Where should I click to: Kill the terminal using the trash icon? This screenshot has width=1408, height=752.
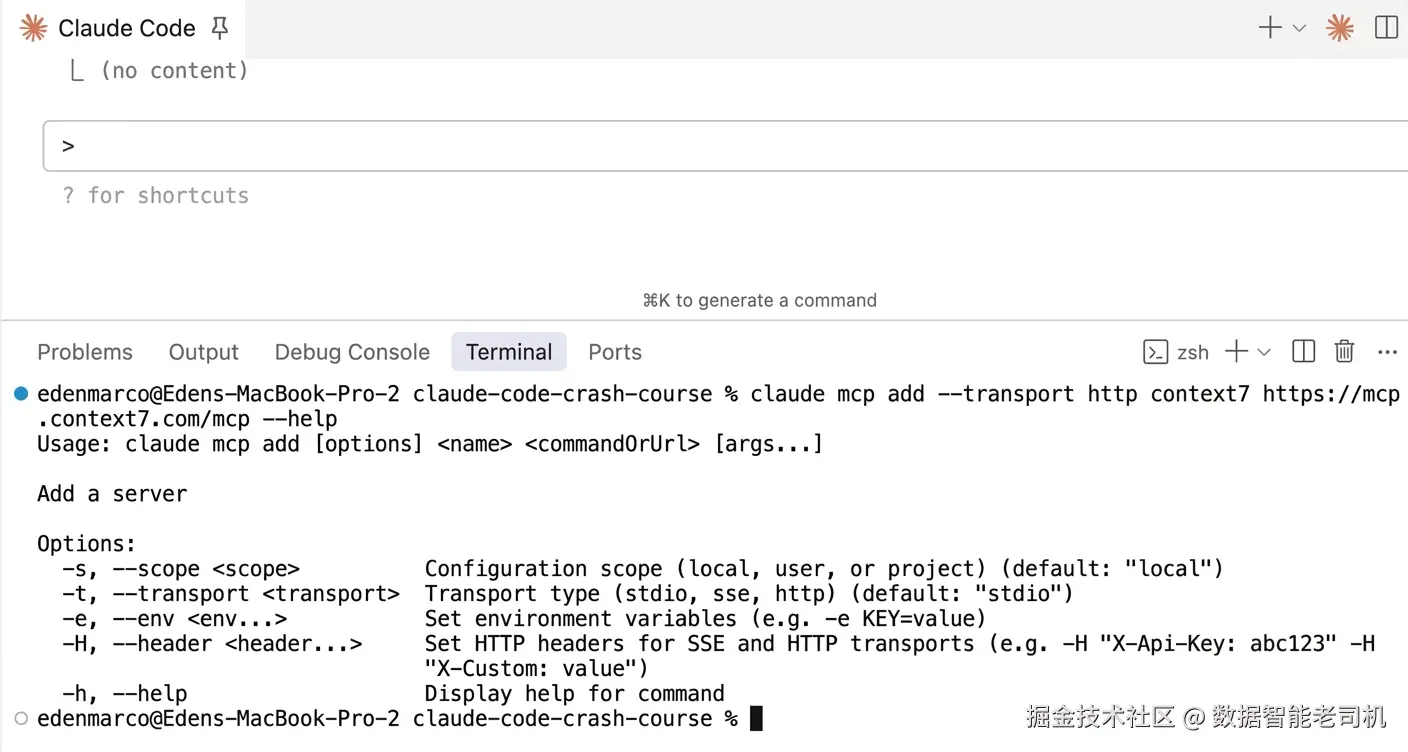[1345, 352]
